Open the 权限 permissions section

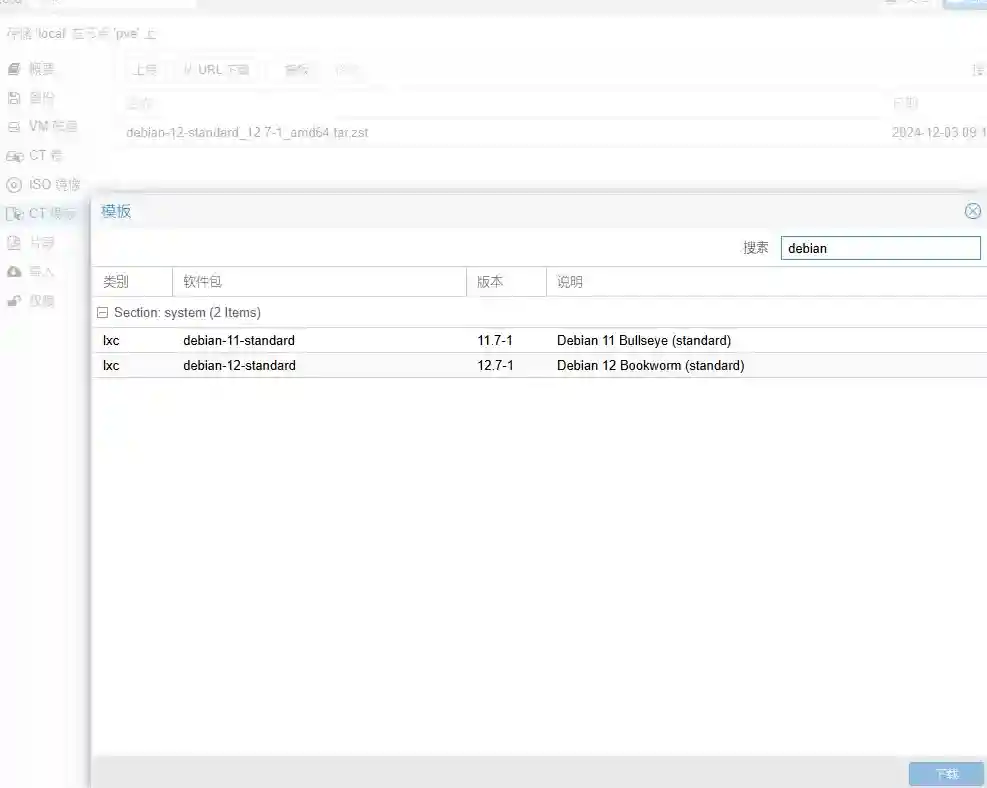(x=38, y=300)
